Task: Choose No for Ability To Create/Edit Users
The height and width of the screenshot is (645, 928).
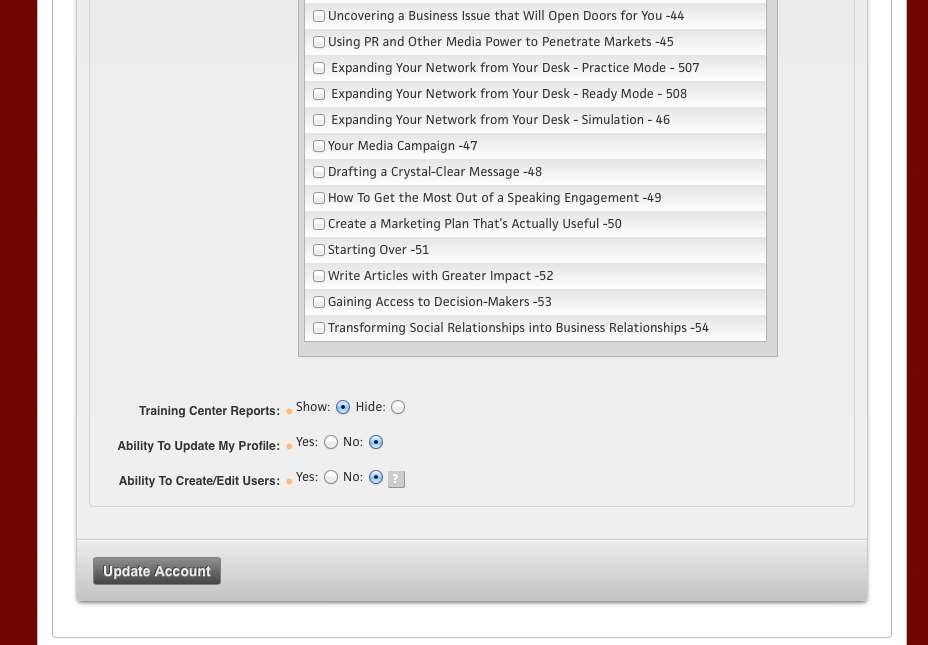Action: tap(376, 477)
